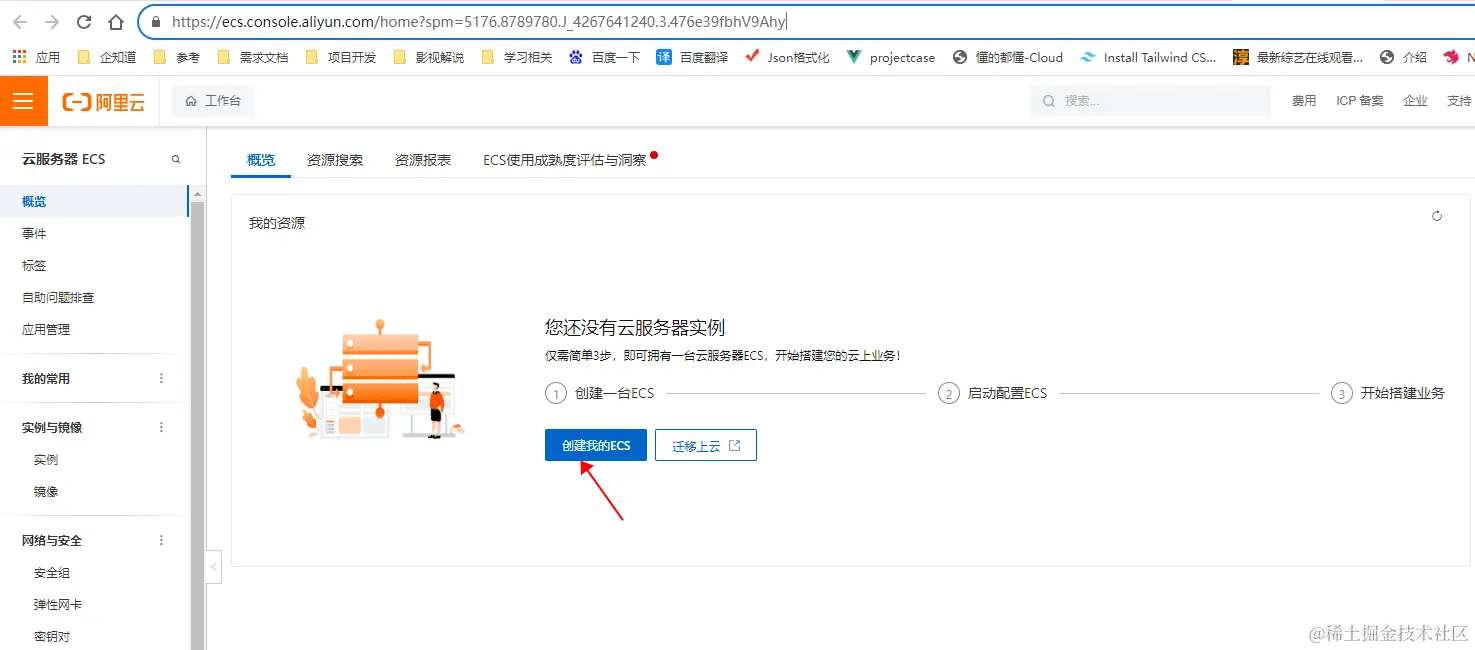1475x650 pixels.
Task: Open the 实例与镜像 more-options dots
Action: pos(162,427)
